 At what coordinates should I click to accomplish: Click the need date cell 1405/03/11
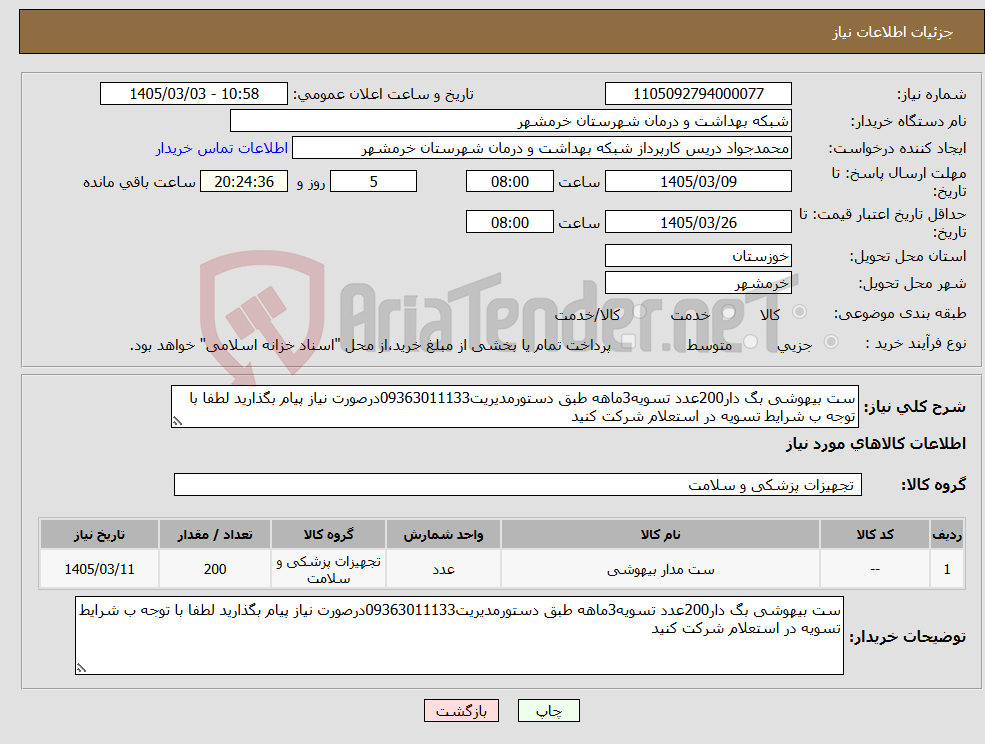click(x=99, y=569)
